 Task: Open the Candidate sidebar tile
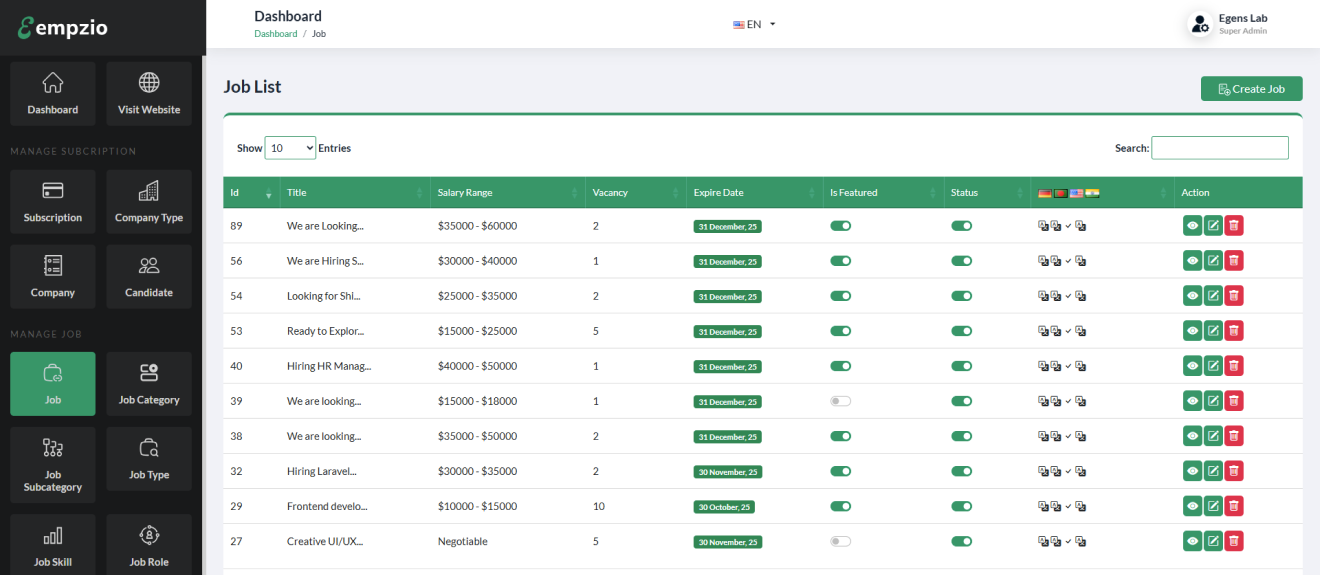pyautogui.click(x=149, y=277)
